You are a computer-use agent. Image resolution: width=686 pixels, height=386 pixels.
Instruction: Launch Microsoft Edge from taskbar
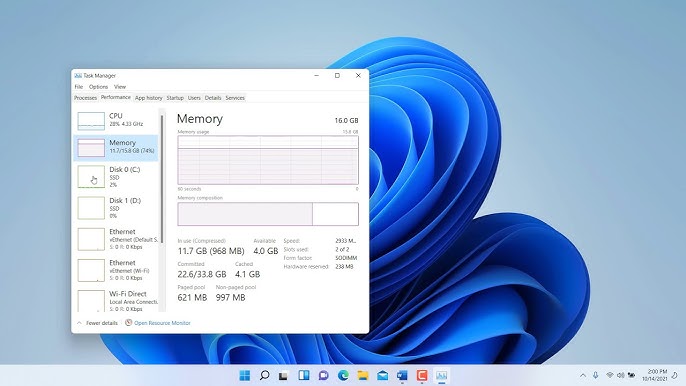coord(343,375)
